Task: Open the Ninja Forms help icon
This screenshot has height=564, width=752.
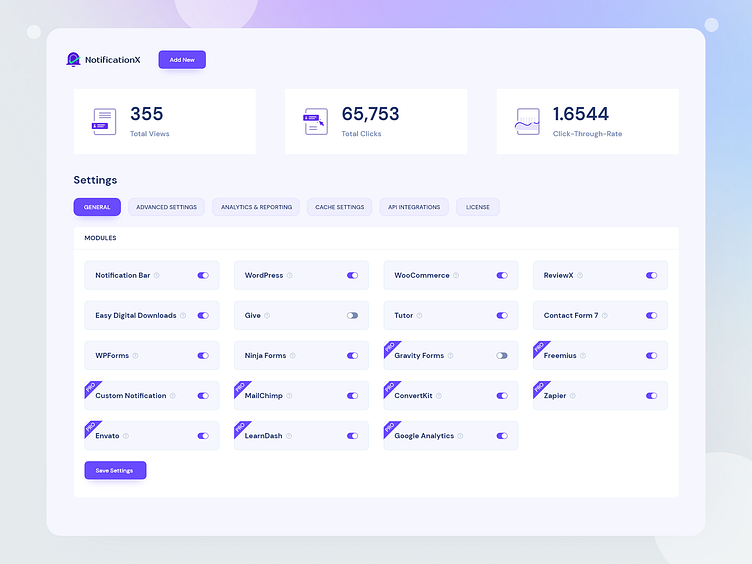Action: [293, 355]
